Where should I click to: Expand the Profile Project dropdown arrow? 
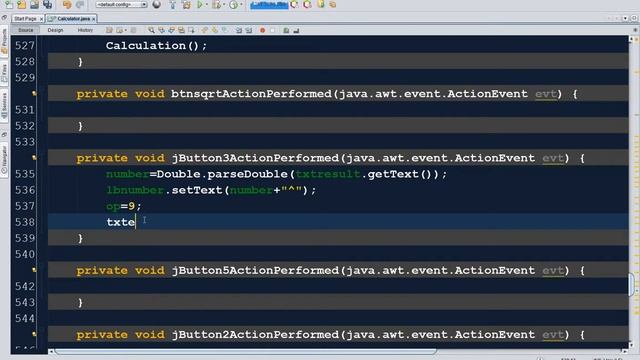point(241,5)
